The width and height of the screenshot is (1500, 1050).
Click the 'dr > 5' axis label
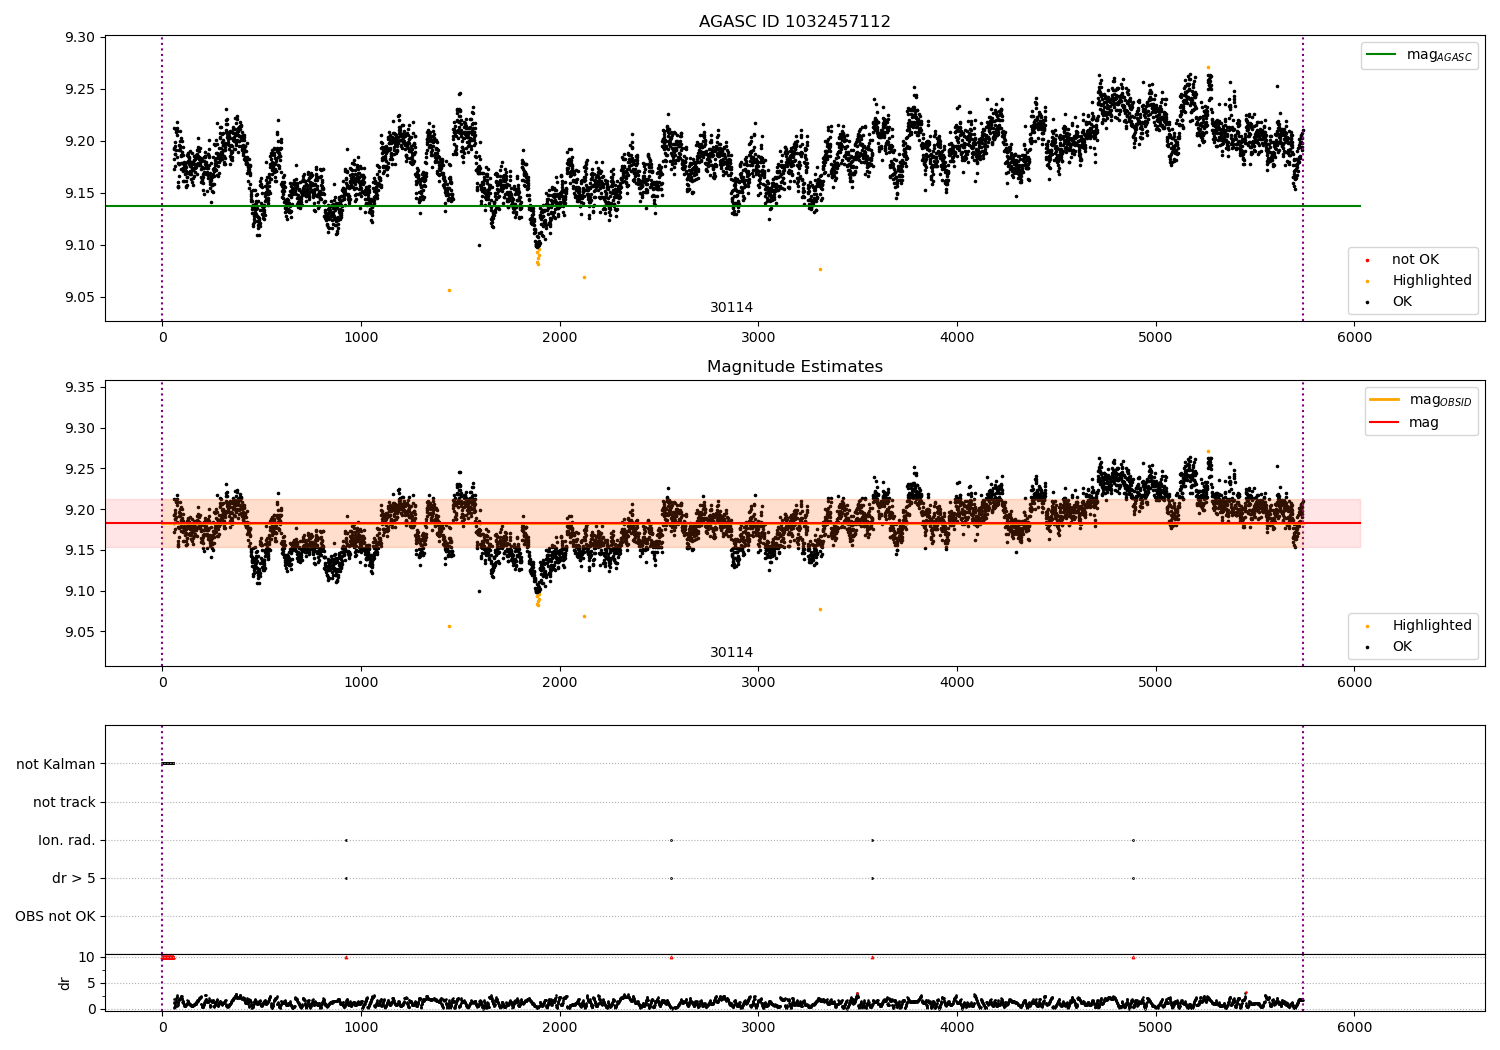click(74, 878)
